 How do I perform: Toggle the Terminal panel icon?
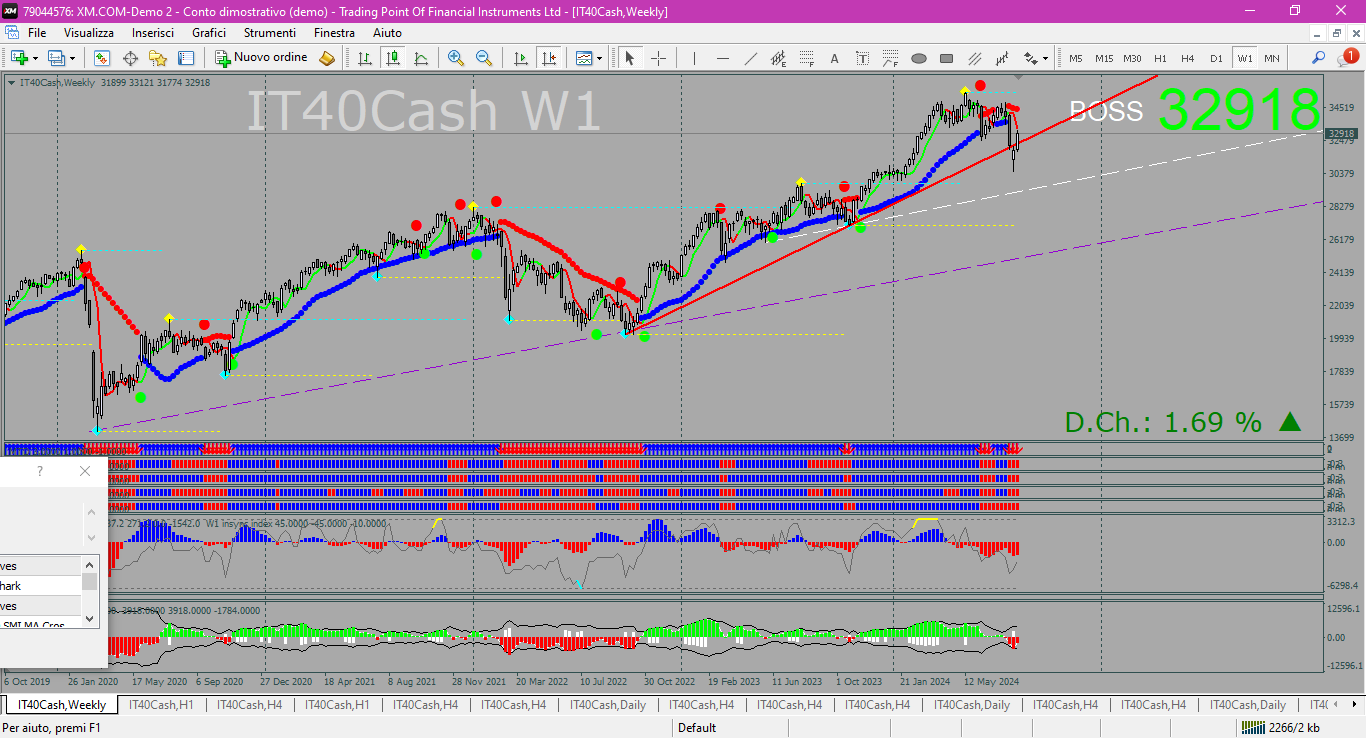[x=186, y=58]
